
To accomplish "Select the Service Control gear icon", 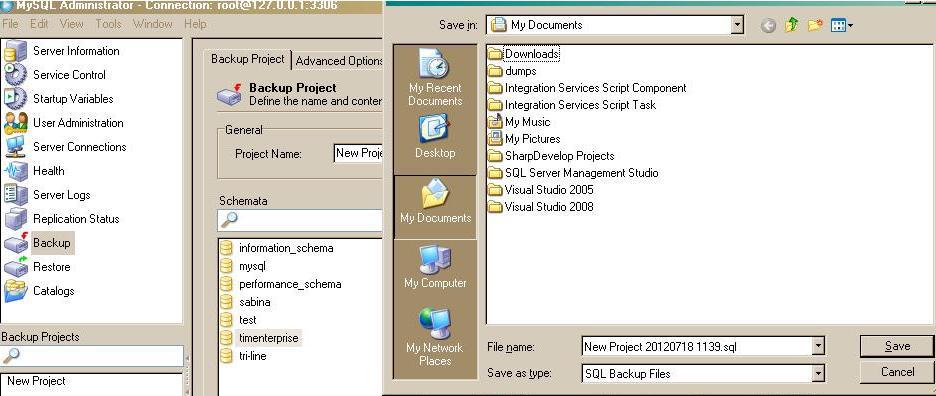I will (x=15, y=75).
